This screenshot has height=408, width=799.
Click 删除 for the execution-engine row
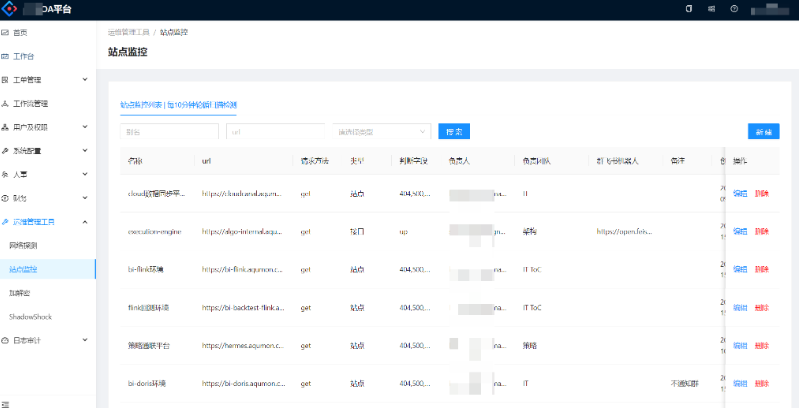(x=762, y=231)
